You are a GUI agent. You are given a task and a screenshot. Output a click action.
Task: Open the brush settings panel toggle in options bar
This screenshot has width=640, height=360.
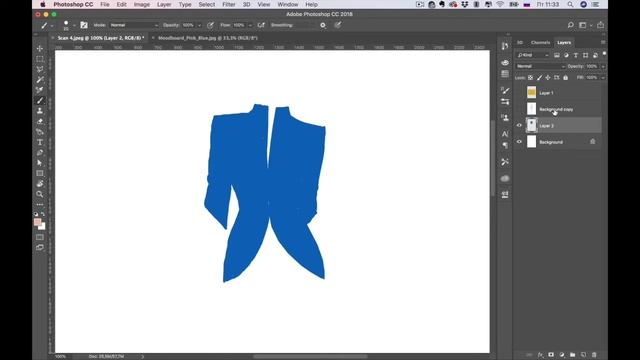84,25
